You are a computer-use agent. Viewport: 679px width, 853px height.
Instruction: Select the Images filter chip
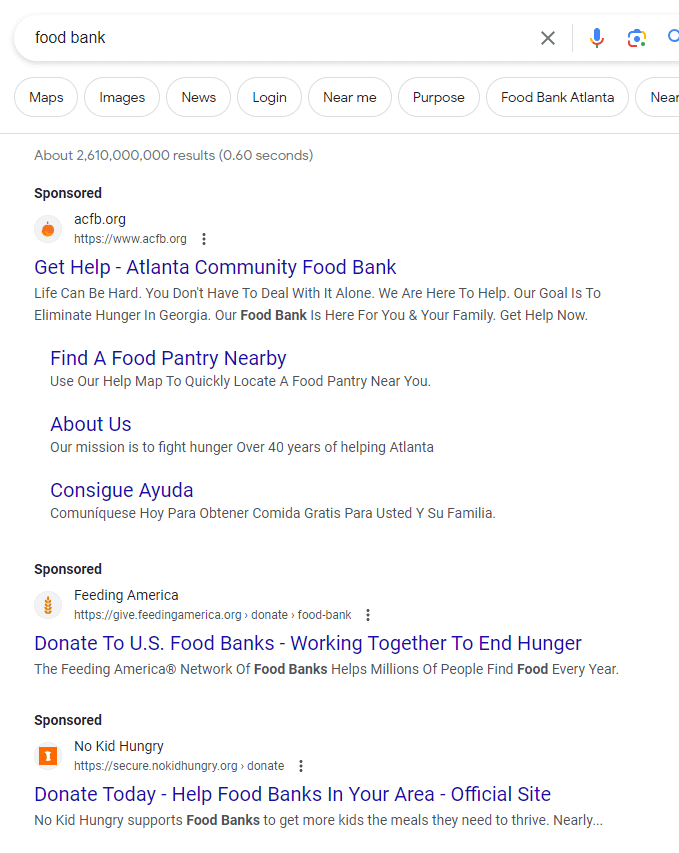click(122, 97)
